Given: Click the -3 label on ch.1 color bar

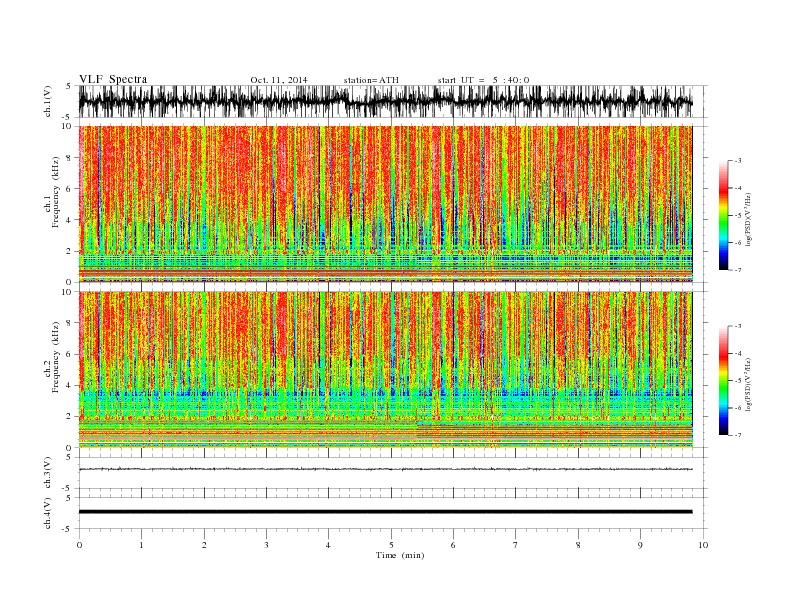Looking at the screenshot, I should (738, 161).
